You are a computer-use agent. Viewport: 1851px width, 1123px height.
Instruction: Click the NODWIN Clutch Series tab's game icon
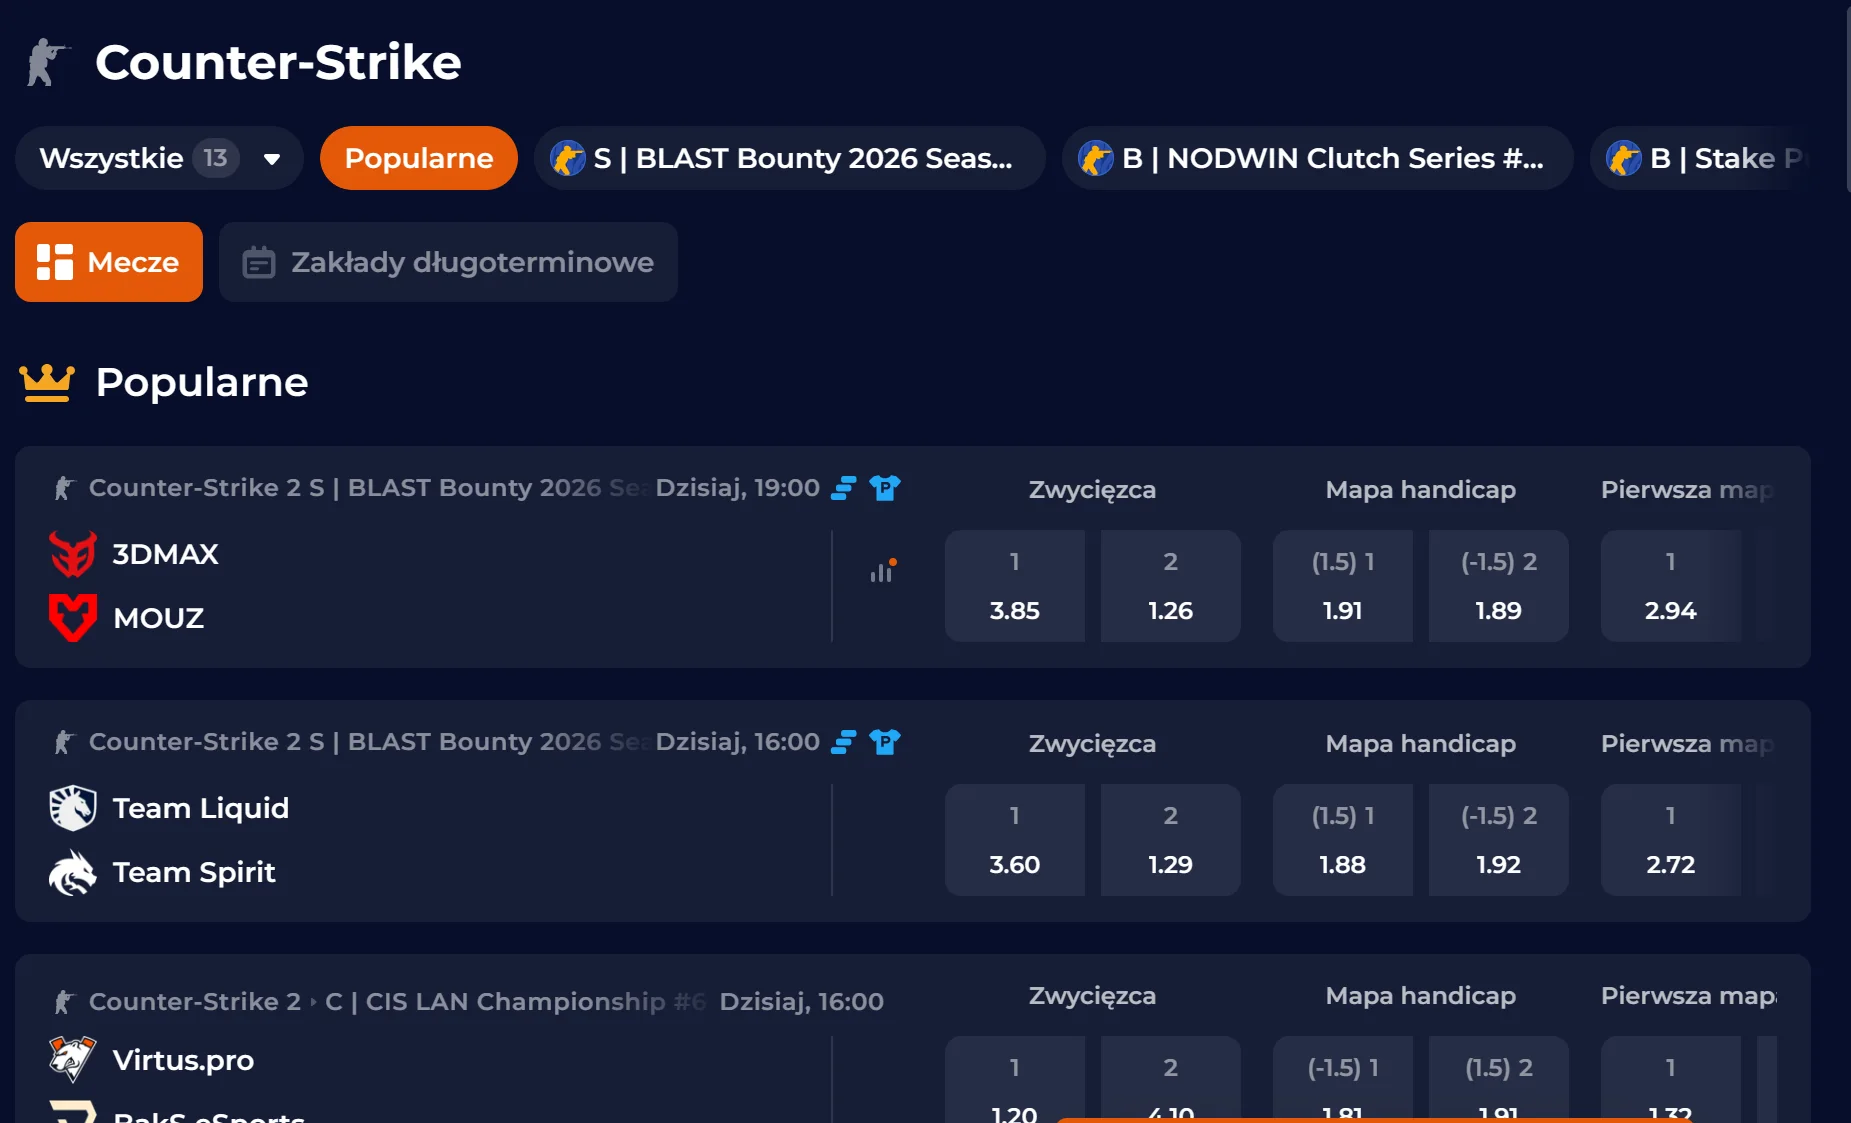(x=1096, y=158)
